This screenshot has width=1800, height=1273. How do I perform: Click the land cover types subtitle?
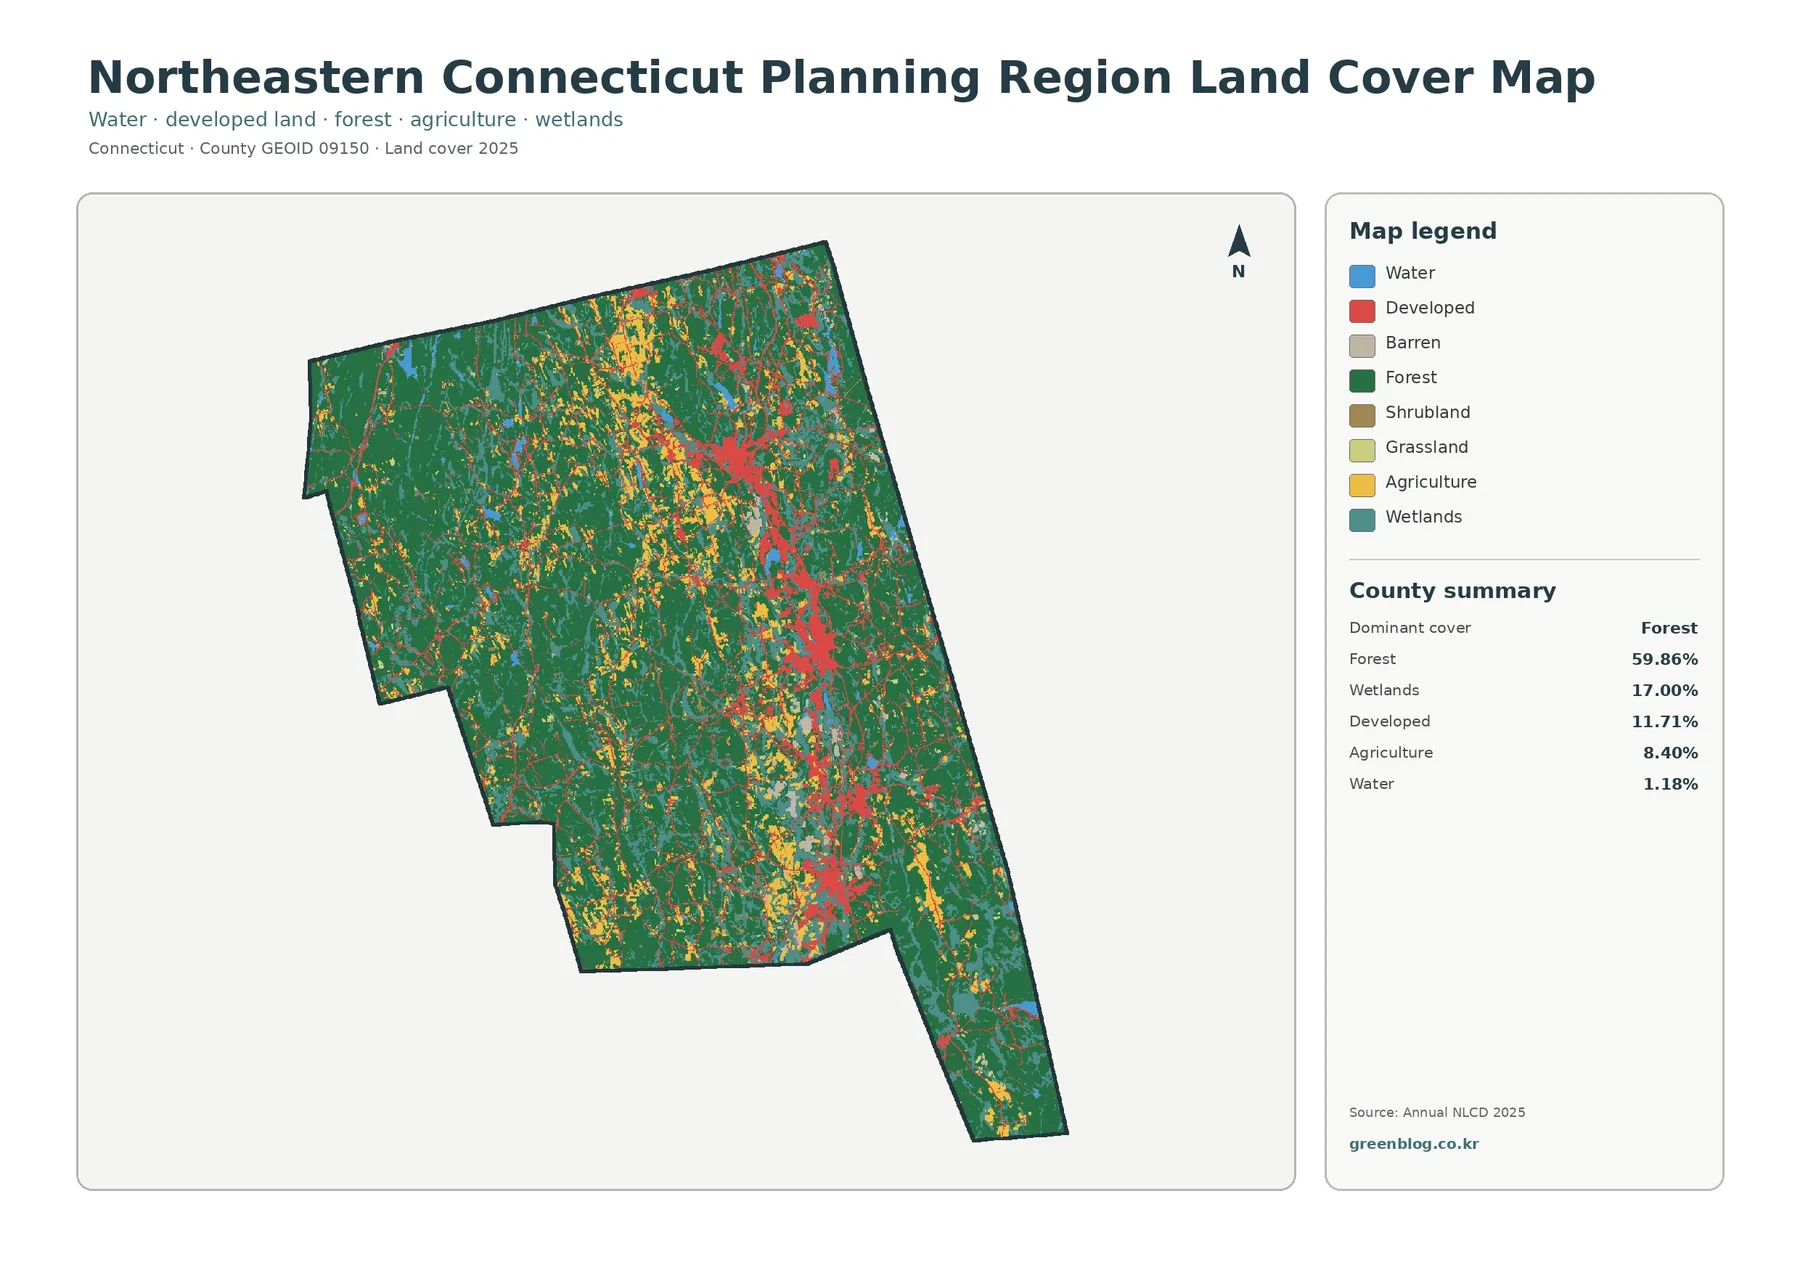[355, 120]
